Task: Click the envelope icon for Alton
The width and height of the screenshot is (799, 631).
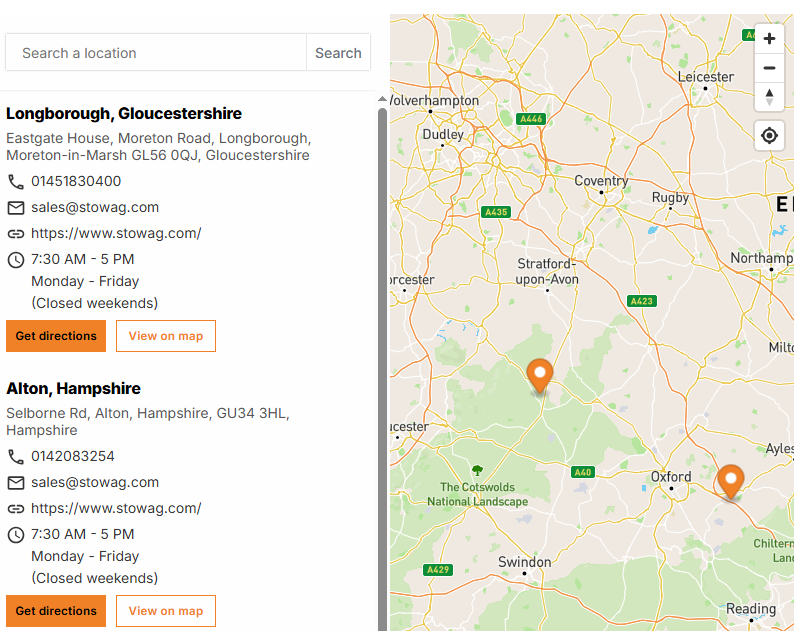Action: click(16, 483)
